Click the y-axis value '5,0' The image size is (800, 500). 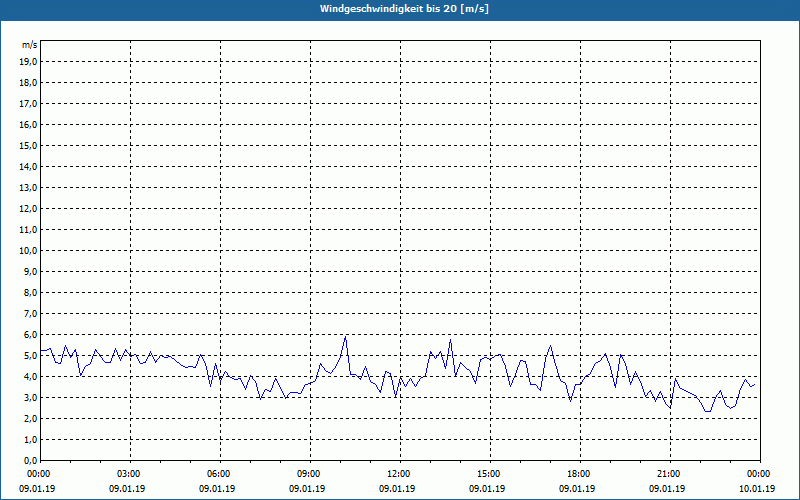tap(30, 356)
